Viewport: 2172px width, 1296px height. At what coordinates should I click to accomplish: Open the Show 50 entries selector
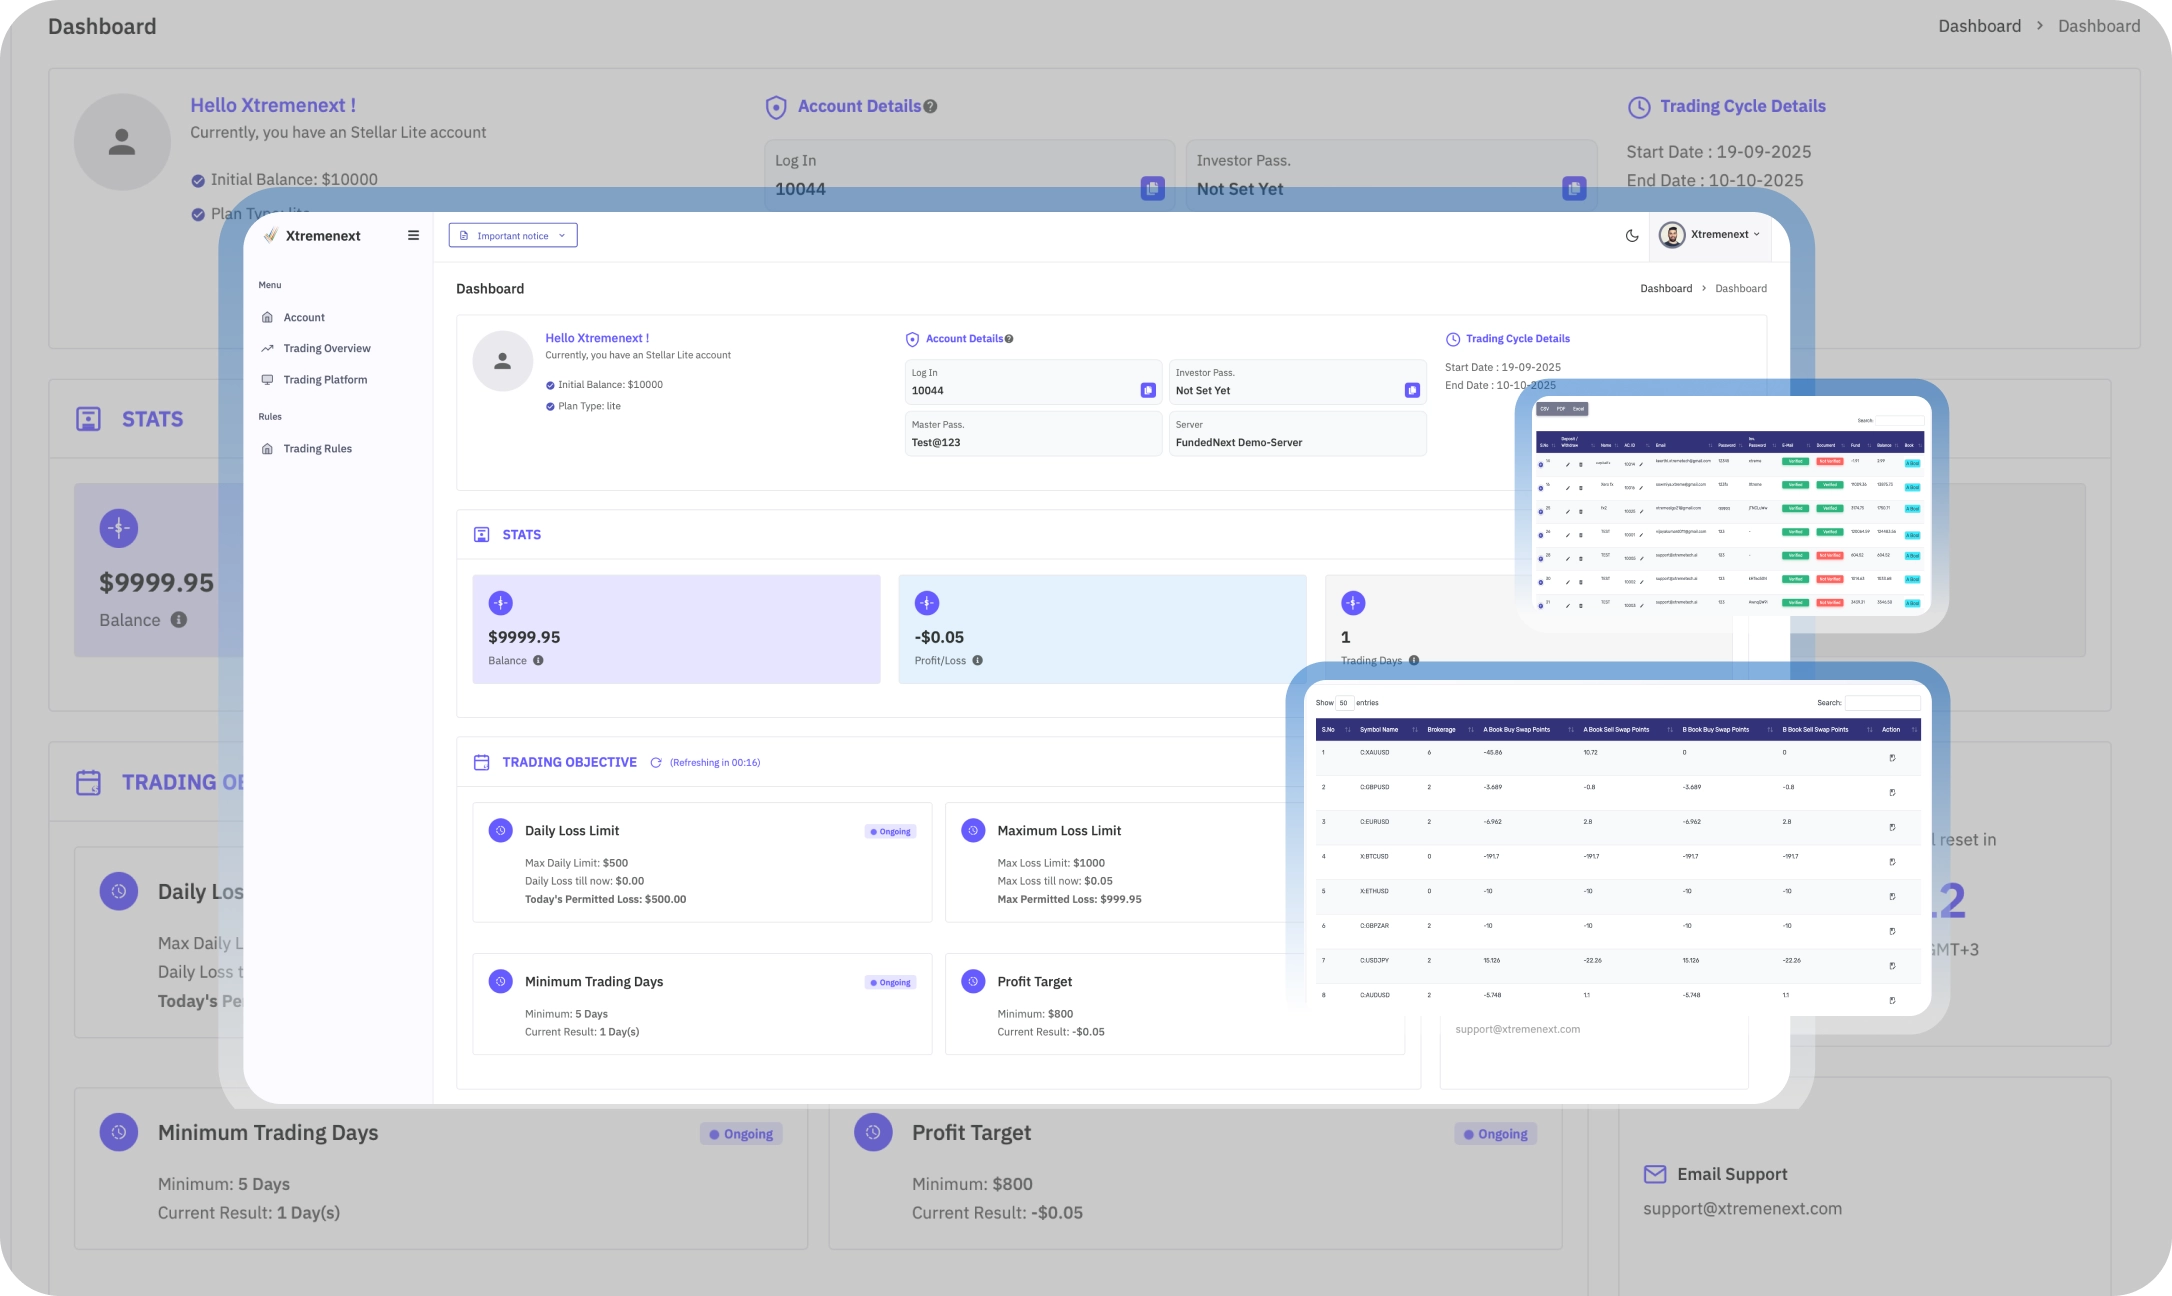click(1344, 703)
